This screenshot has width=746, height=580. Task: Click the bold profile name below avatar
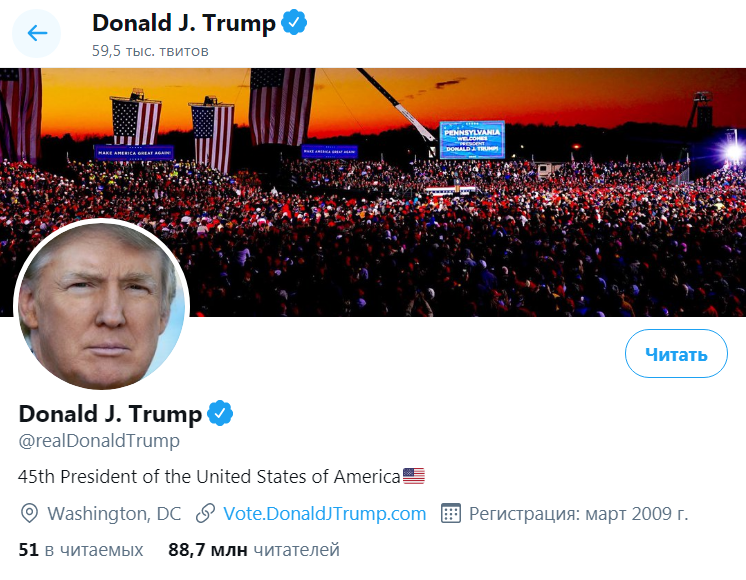pyautogui.click(x=111, y=413)
